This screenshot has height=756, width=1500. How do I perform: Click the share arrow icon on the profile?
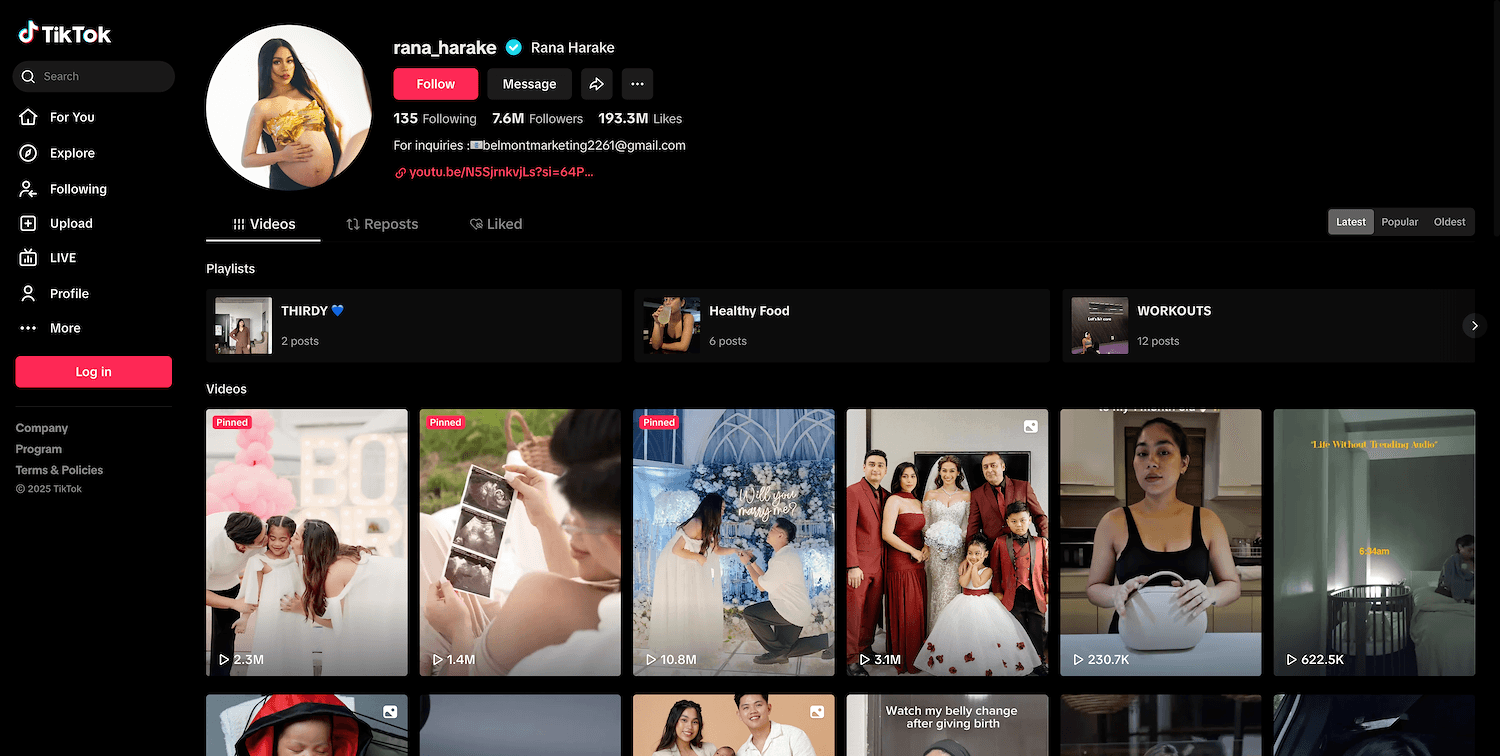[596, 84]
